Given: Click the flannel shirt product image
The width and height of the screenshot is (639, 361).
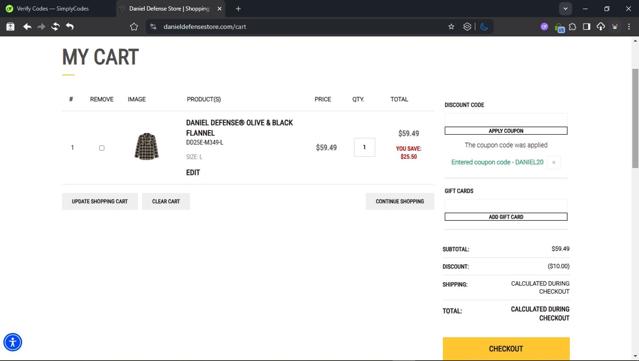Looking at the screenshot, I should coord(147,146).
